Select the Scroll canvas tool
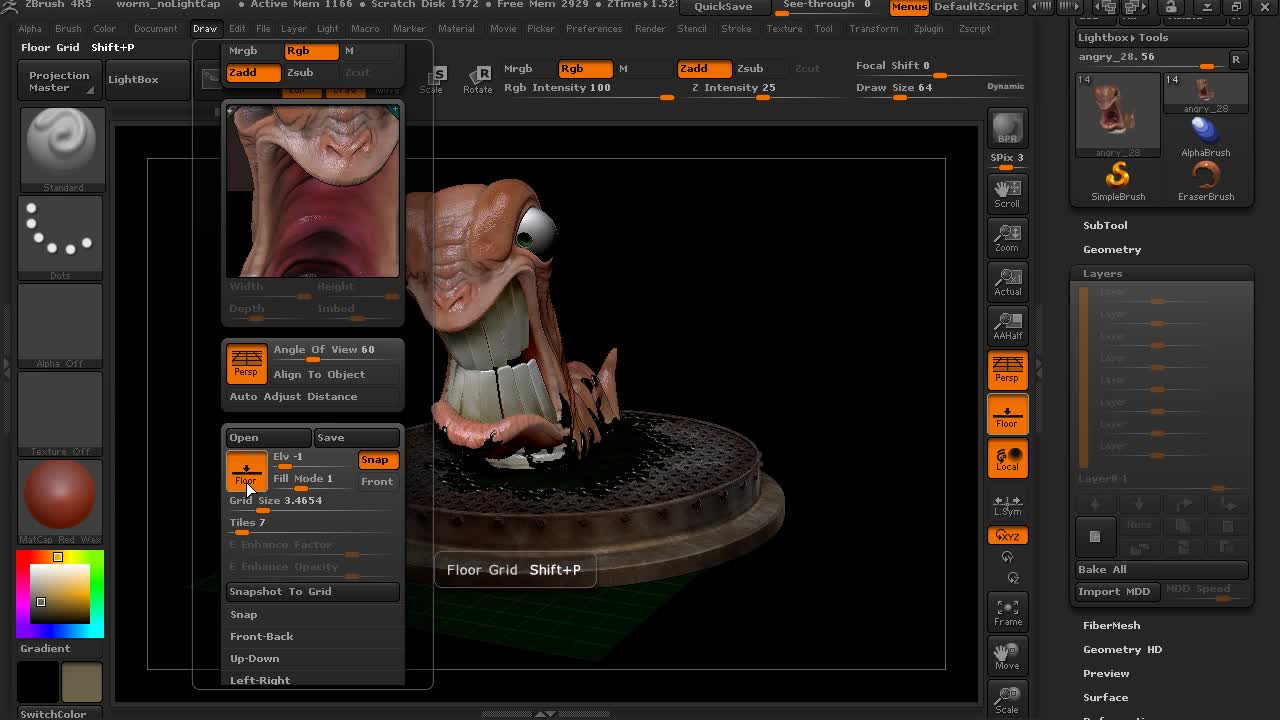This screenshot has height=720, width=1280. pos(1007,193)
